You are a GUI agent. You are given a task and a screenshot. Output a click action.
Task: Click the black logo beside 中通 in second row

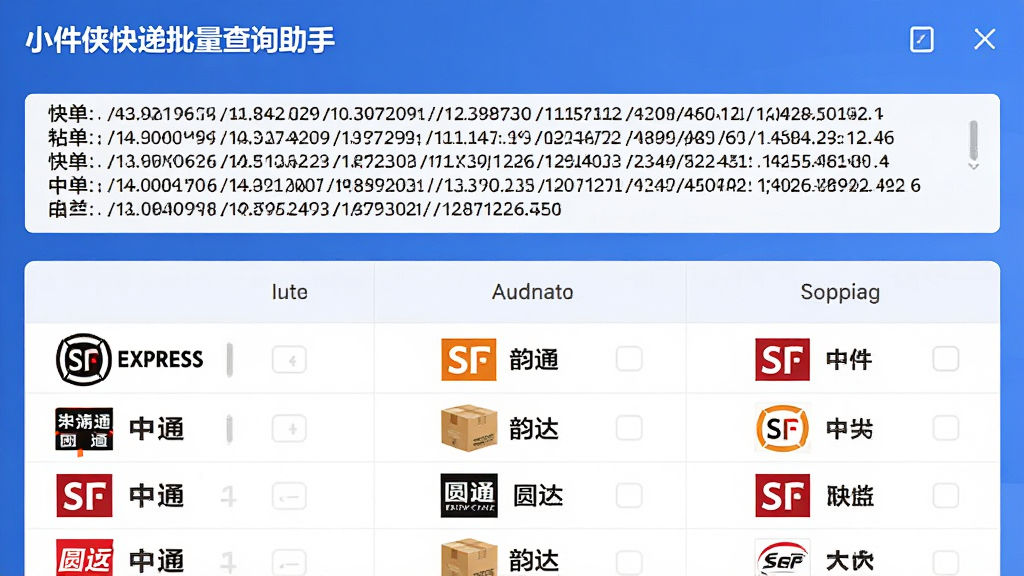tap(84, 429)
